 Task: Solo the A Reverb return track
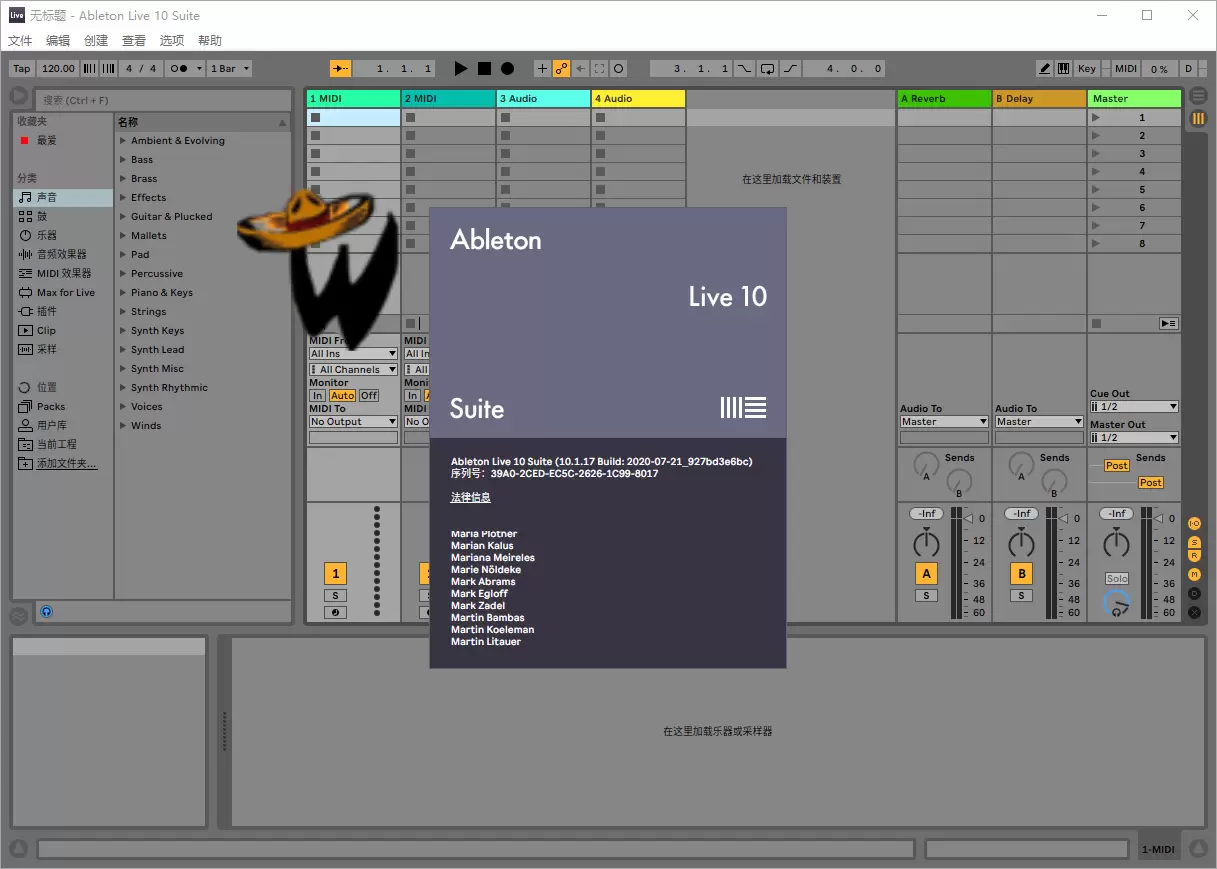[926, 596]
